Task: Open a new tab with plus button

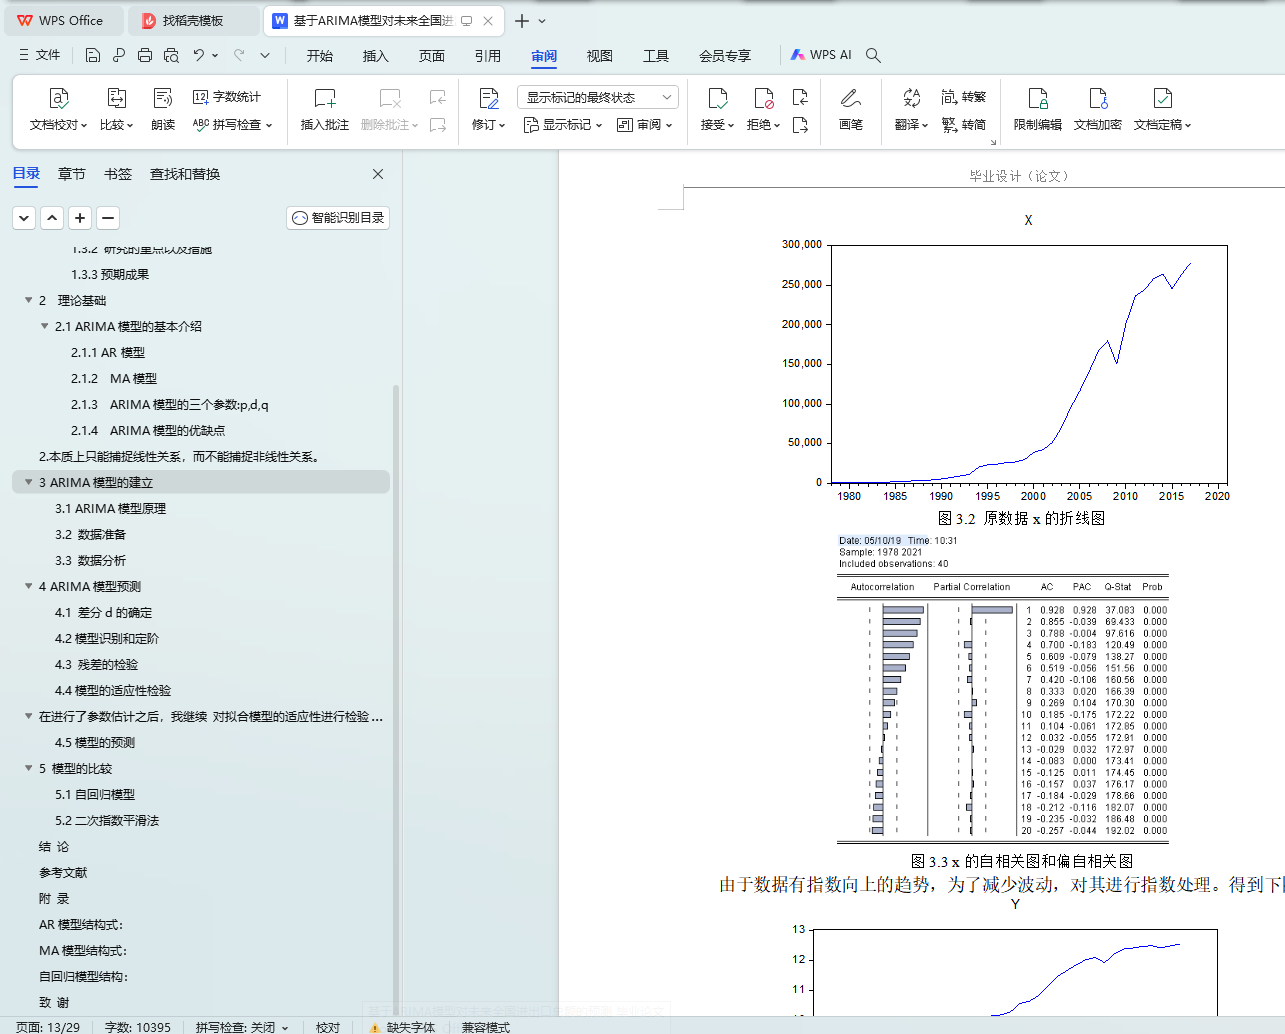Action: (522, 20)
